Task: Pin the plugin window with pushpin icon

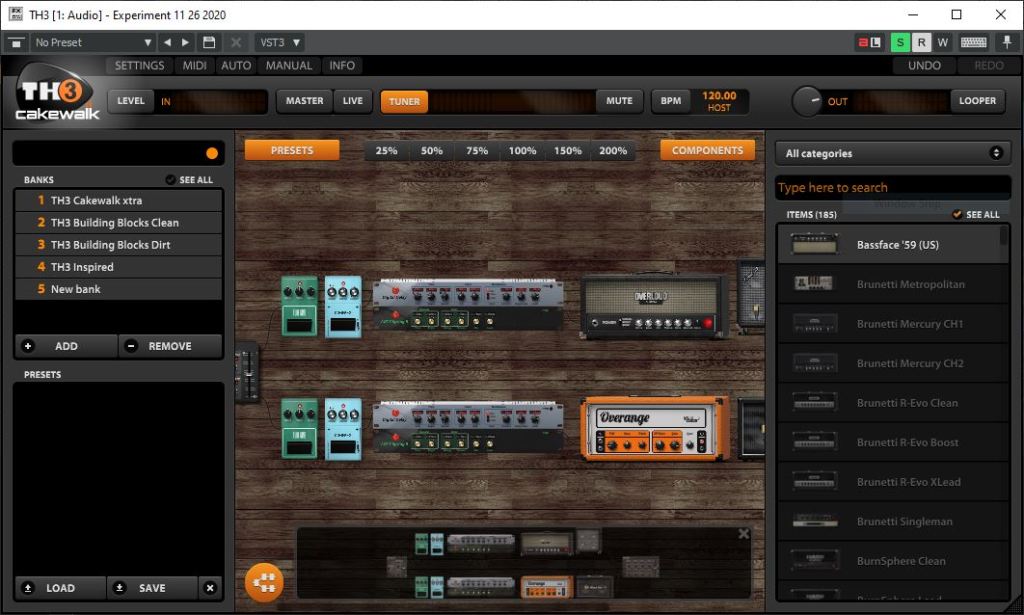Action: pyautogui.click(x=1007, y=43)
